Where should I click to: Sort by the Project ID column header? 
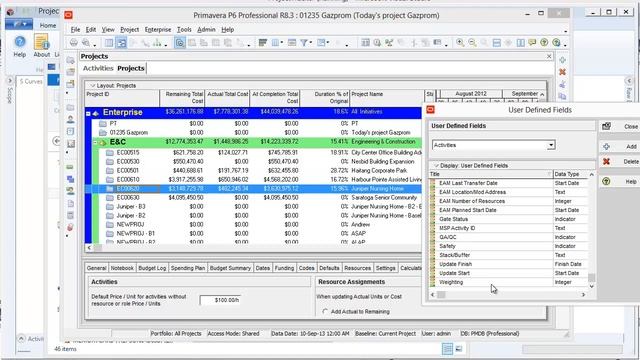pyautogui.click(x=122, y=98)
